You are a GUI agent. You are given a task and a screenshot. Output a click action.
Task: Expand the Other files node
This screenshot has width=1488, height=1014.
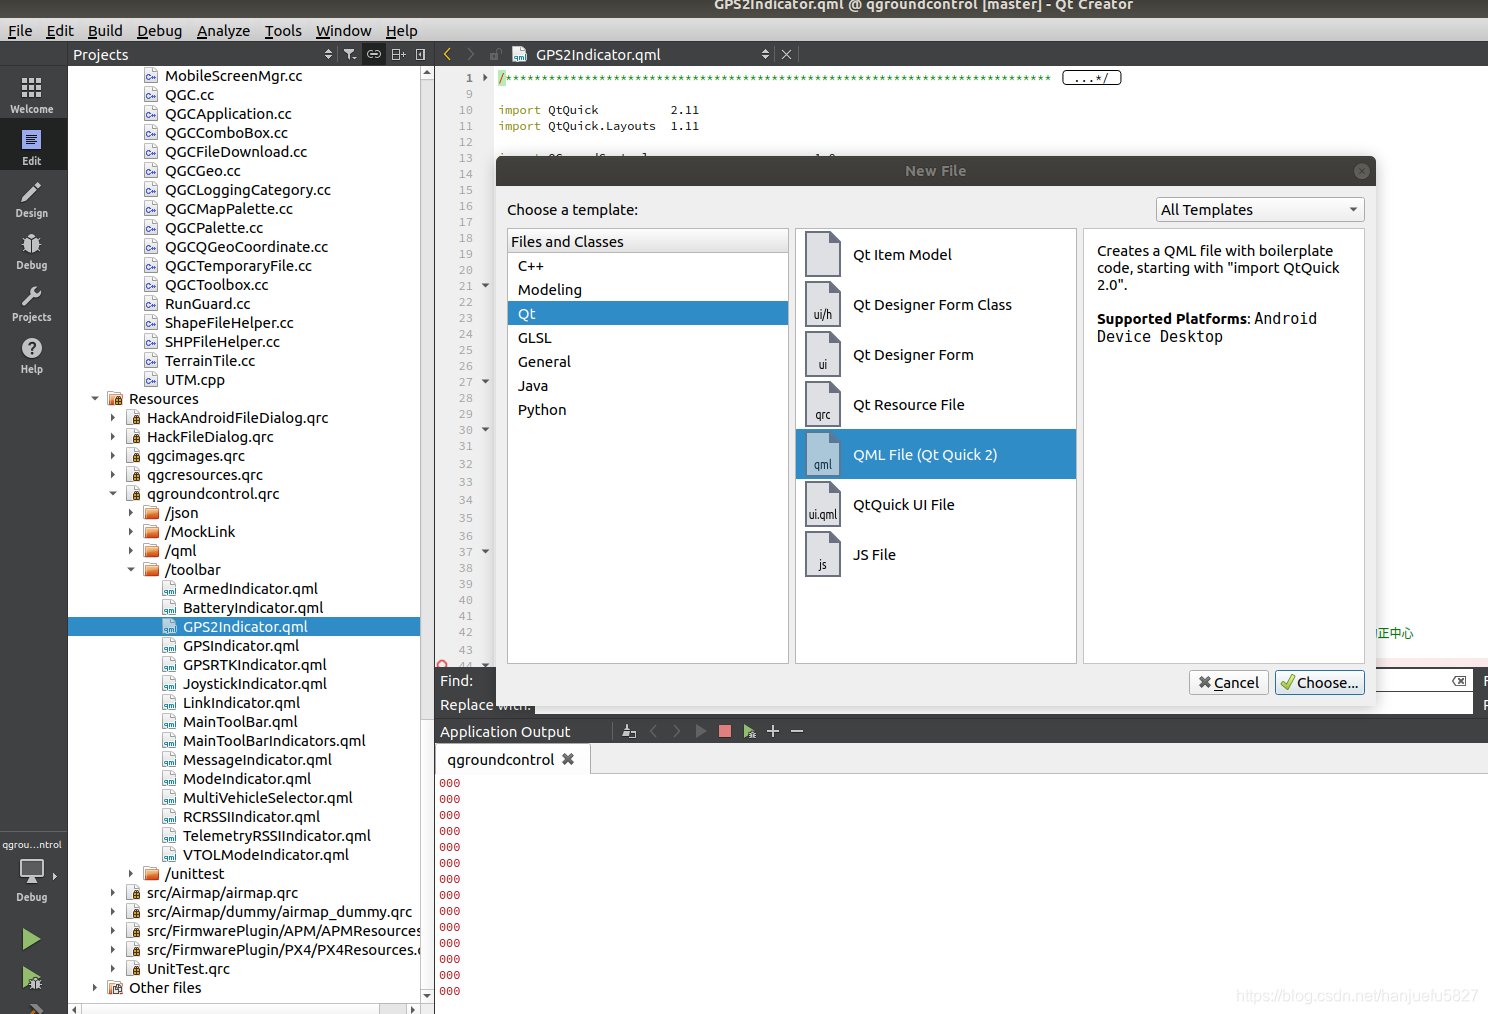coord(95,988)
